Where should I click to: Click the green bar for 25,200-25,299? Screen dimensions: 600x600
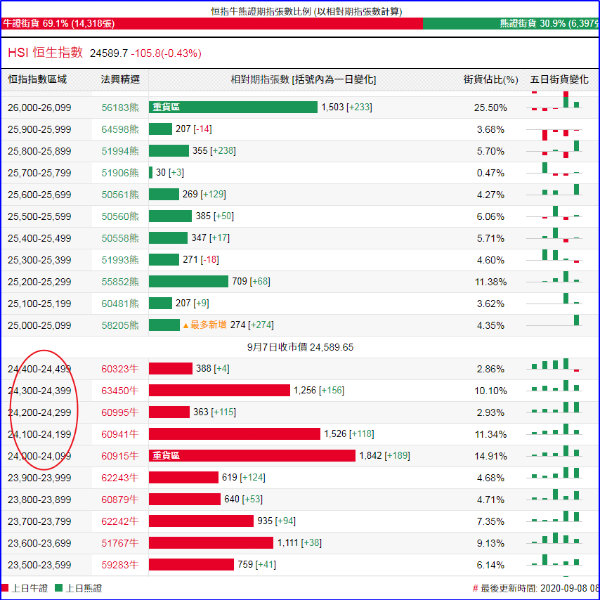click(x=188, y=281)
